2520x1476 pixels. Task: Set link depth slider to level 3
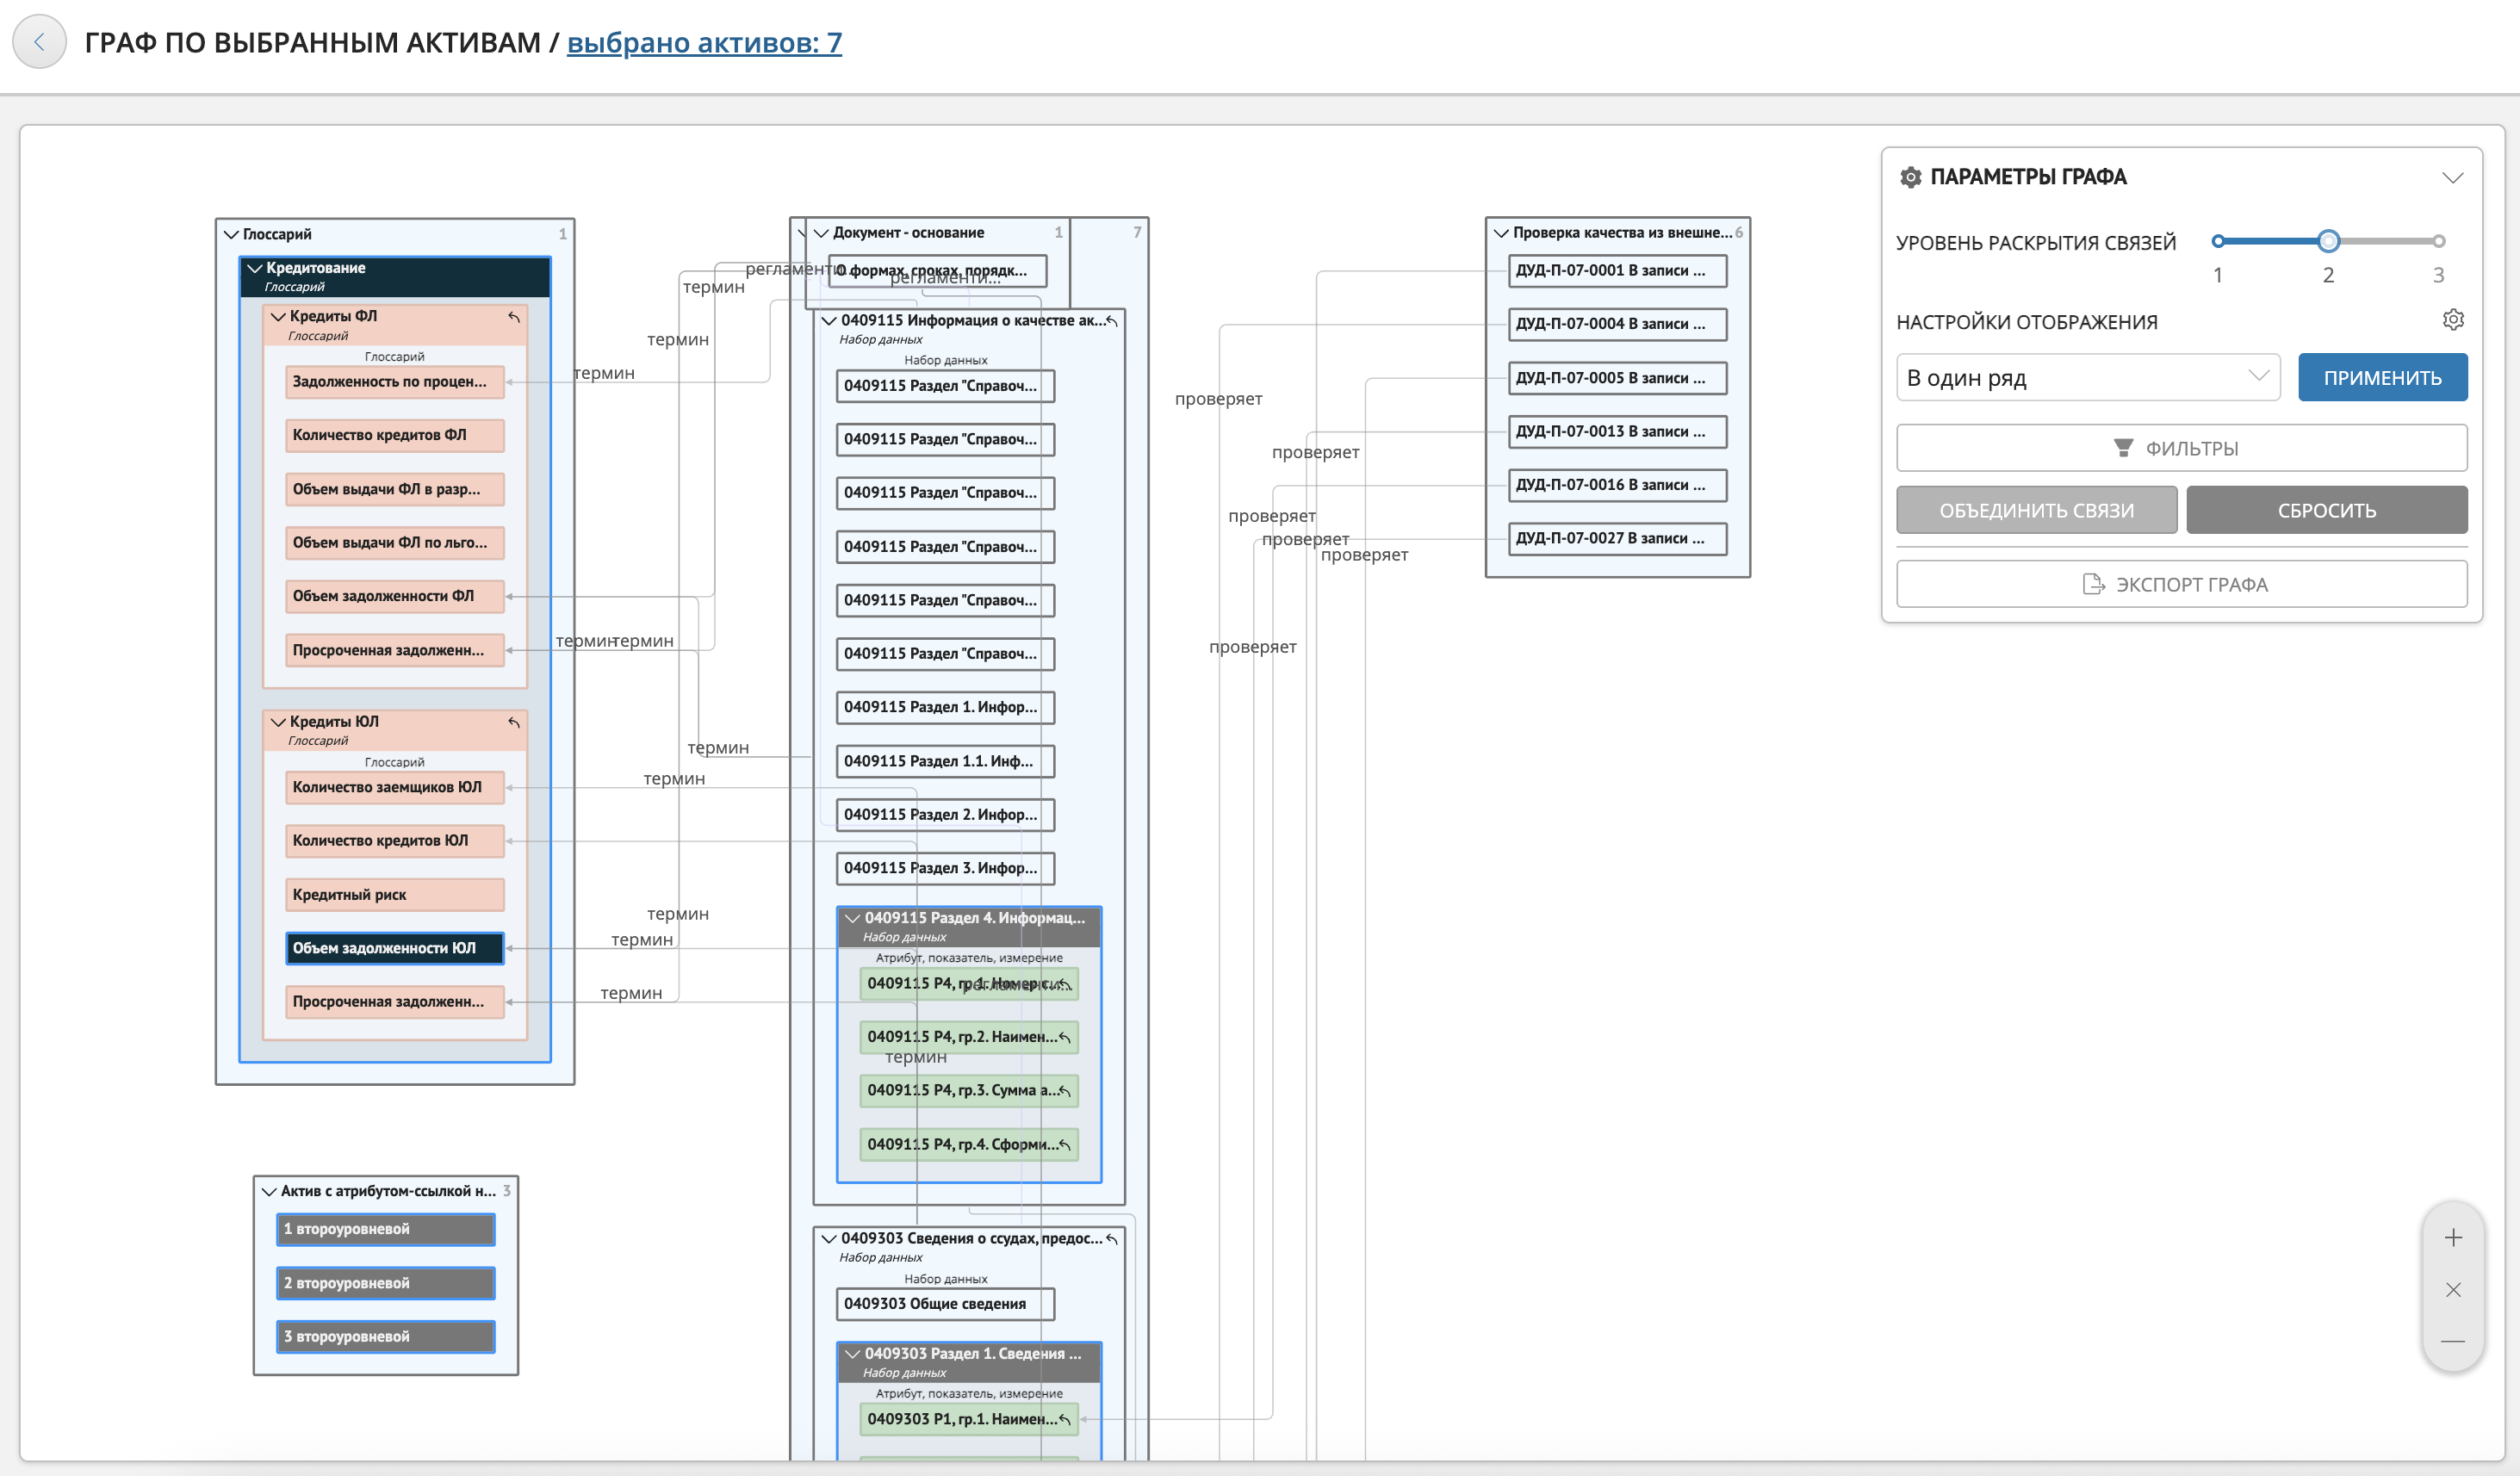(2438, 241)
